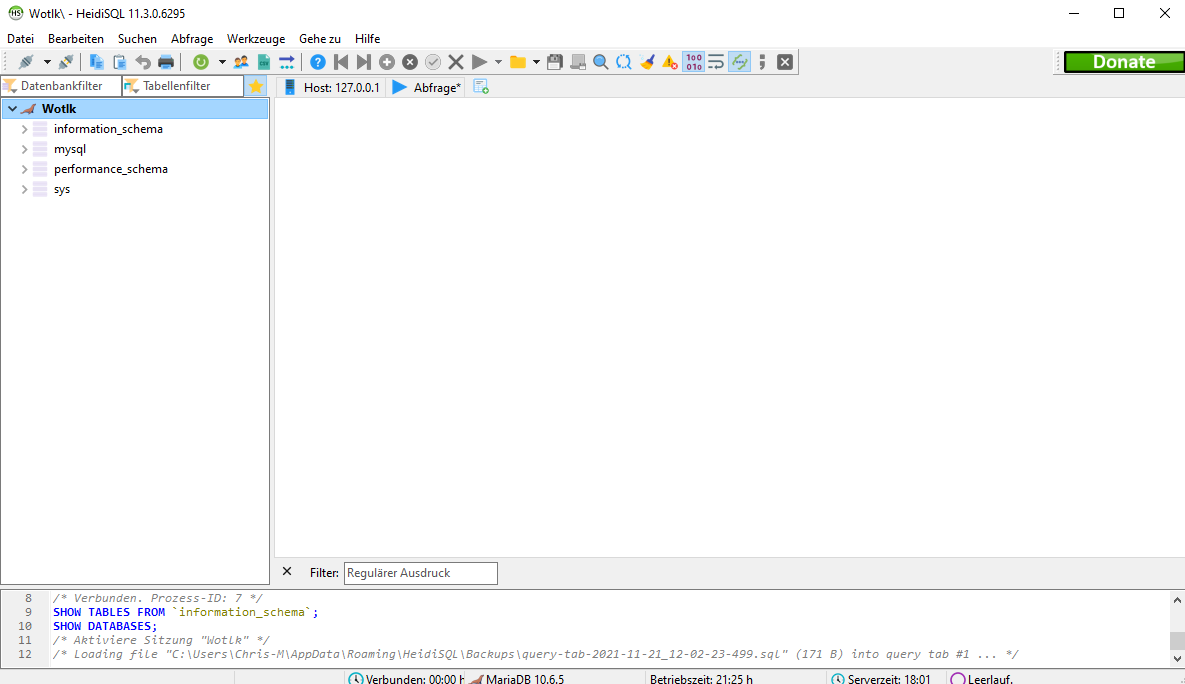Click the search-and-replace circular arrows icon
The image size is (1185, 684).
pyautogui.click(x=623, y=62)
